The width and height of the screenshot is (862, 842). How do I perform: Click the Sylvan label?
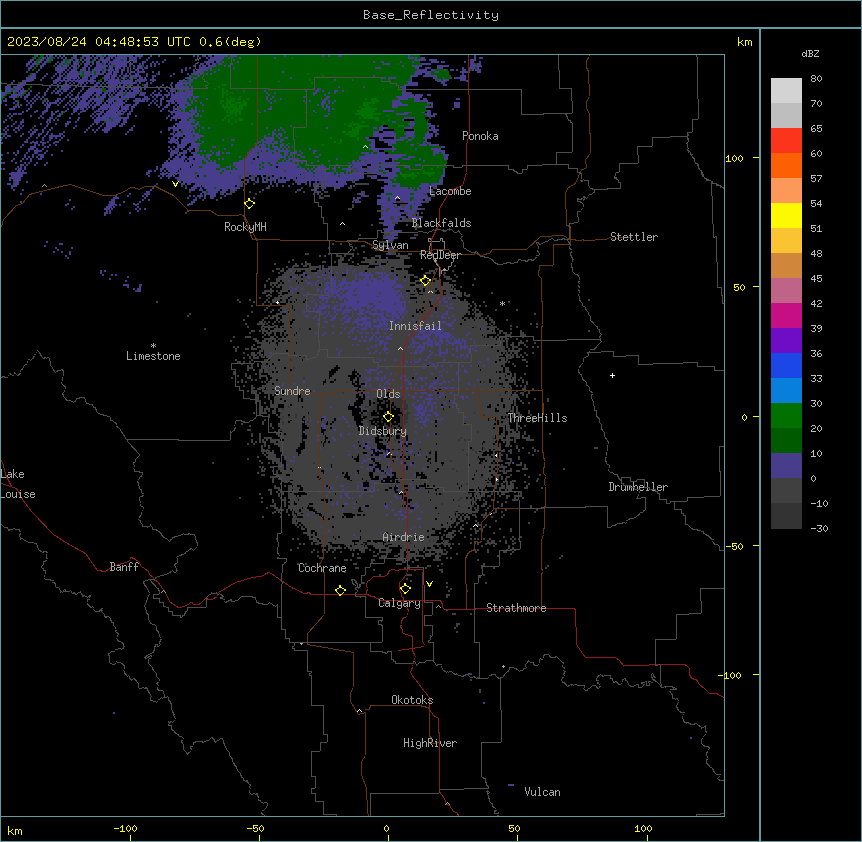pos(390,245)
